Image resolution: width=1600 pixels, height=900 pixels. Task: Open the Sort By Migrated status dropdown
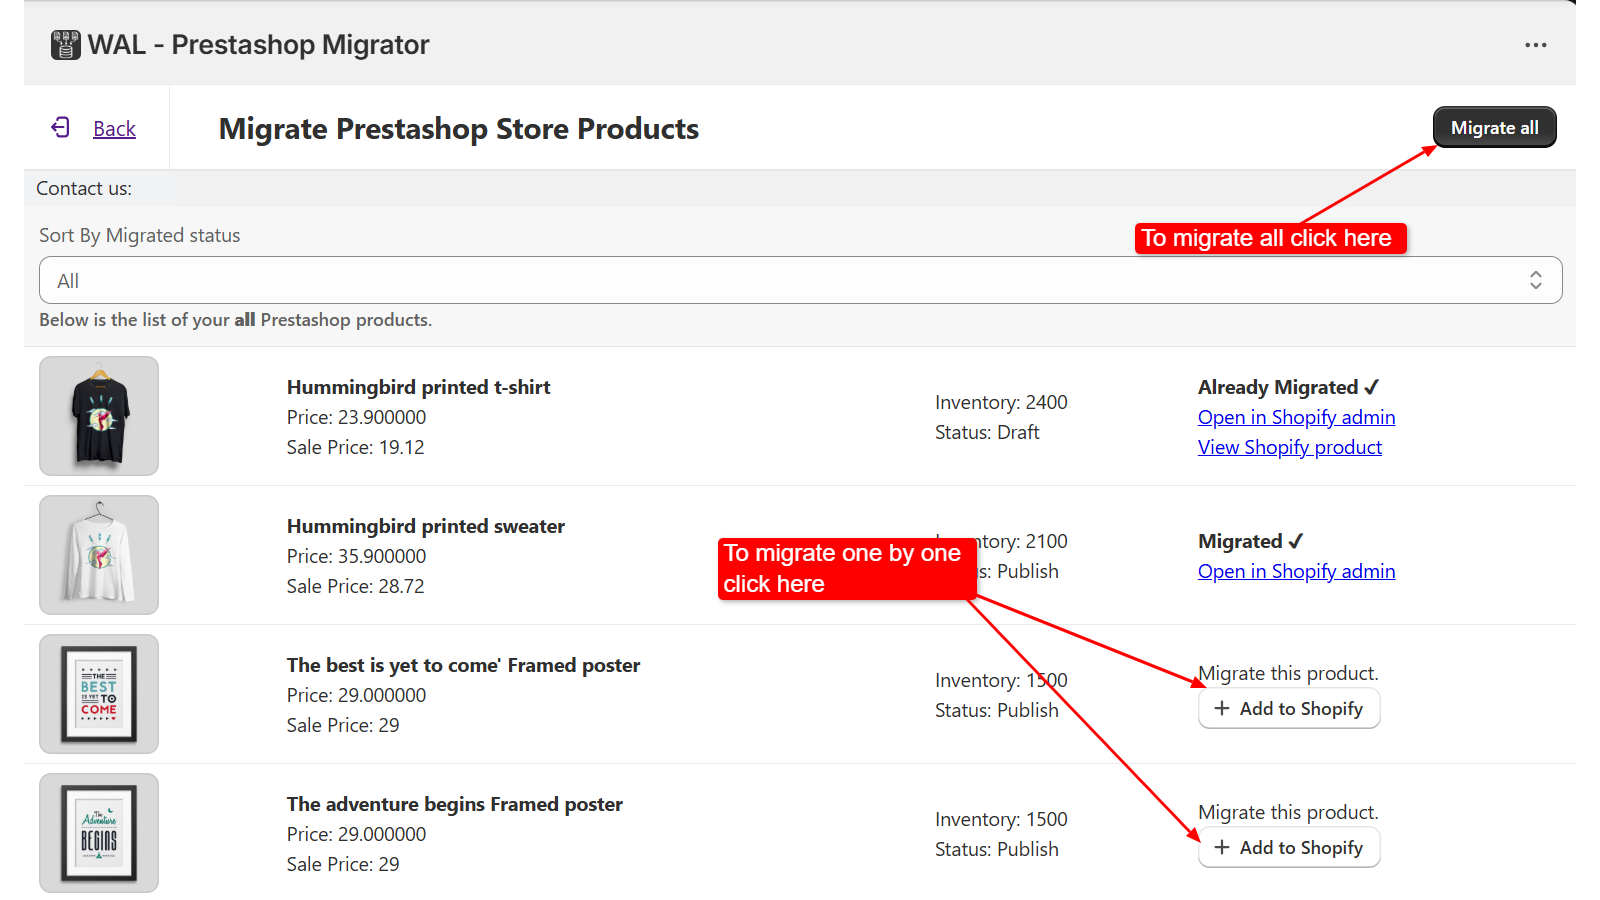point(800,280)
